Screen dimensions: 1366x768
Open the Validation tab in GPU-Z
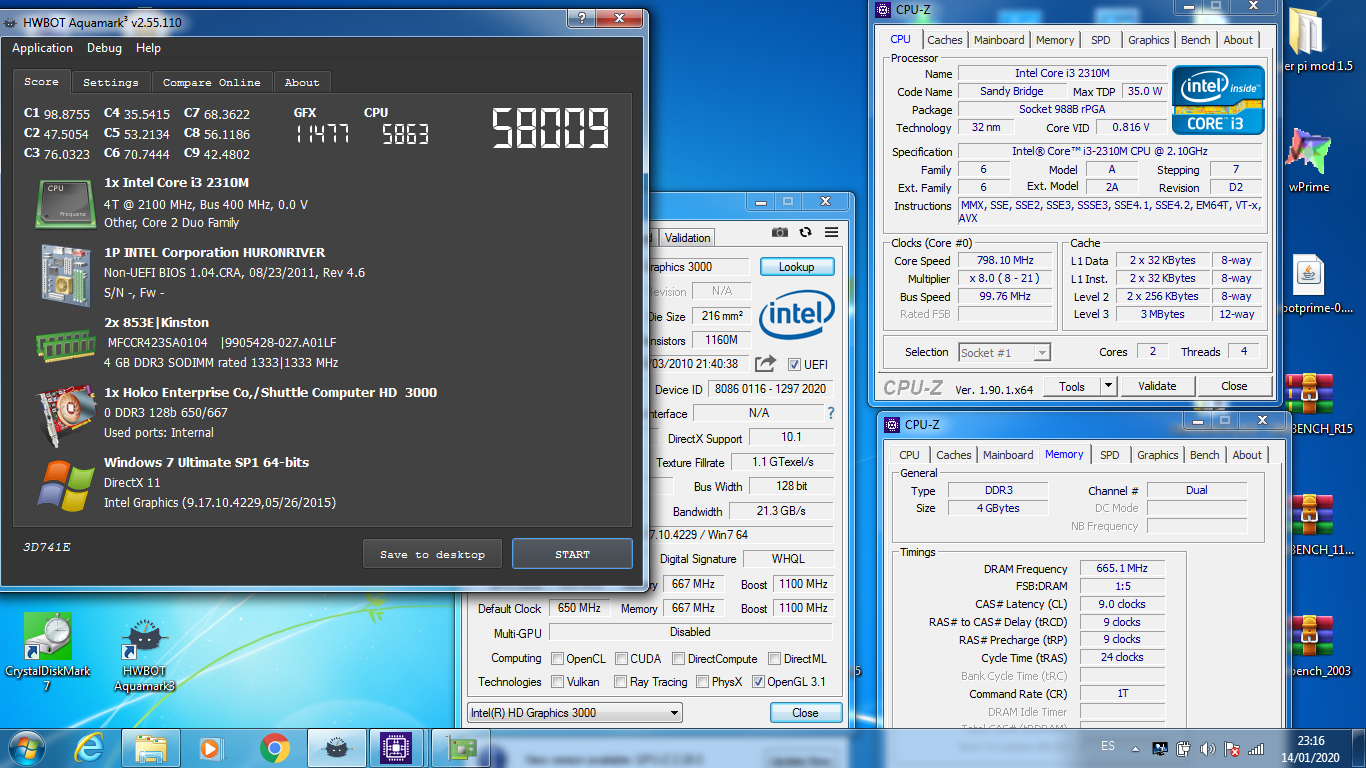click(x=687, y=238)
